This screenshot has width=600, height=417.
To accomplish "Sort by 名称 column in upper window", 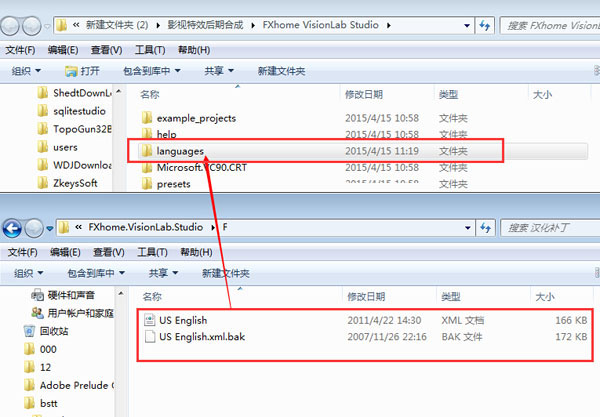I will tap(150, 94).
